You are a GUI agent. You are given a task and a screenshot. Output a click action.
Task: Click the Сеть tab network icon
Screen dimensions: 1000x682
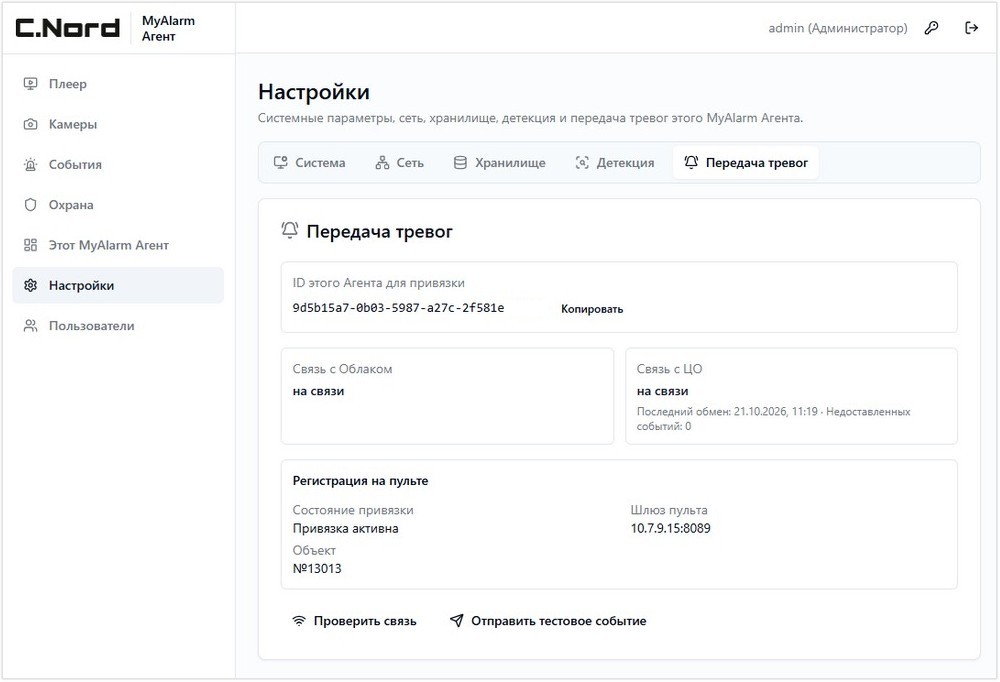(382, 163)
